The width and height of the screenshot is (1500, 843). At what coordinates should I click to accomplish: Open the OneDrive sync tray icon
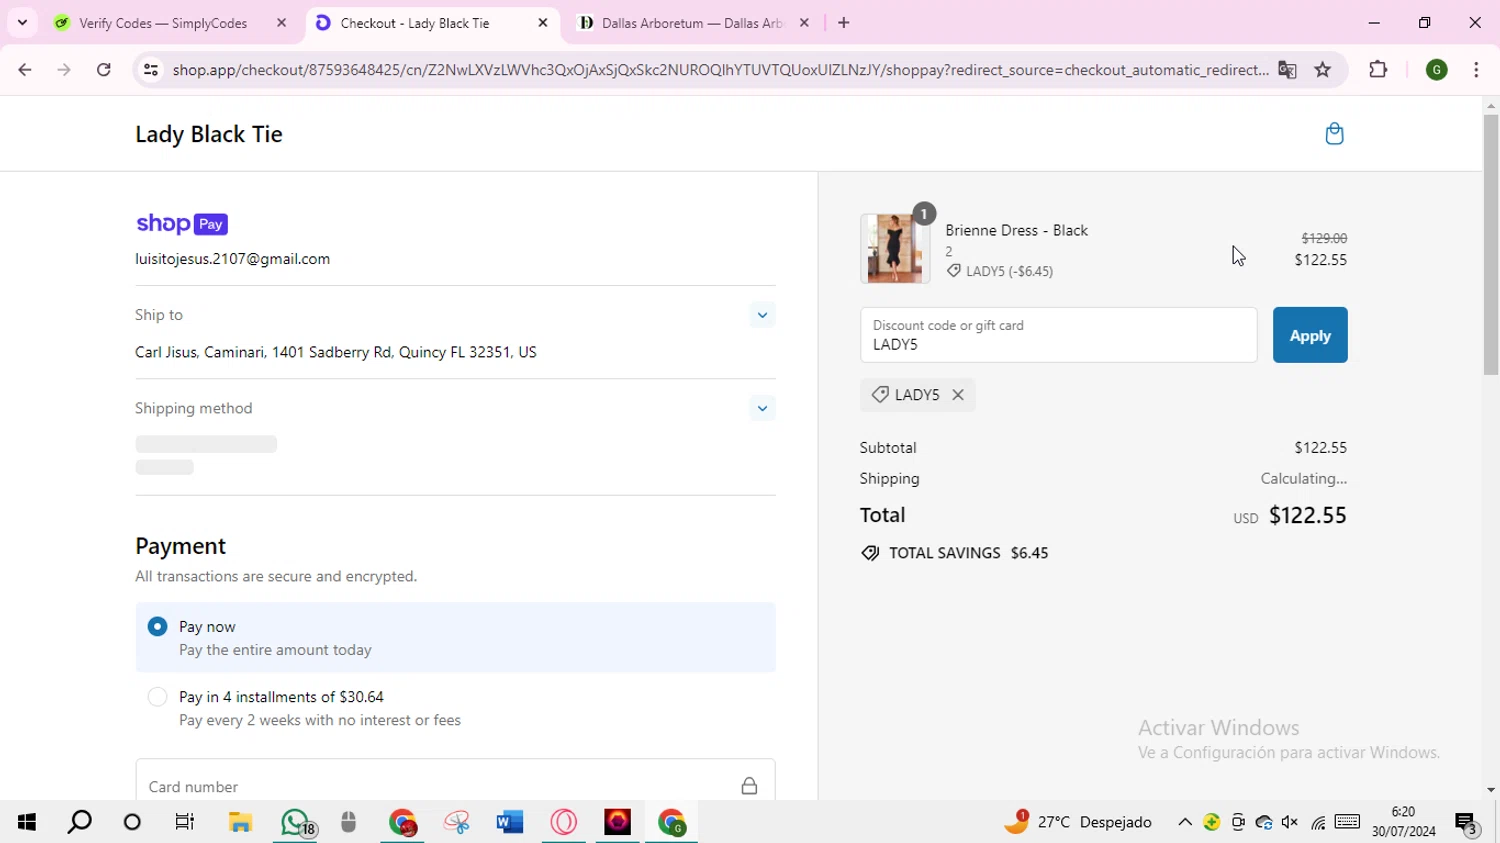(1264, 822)
